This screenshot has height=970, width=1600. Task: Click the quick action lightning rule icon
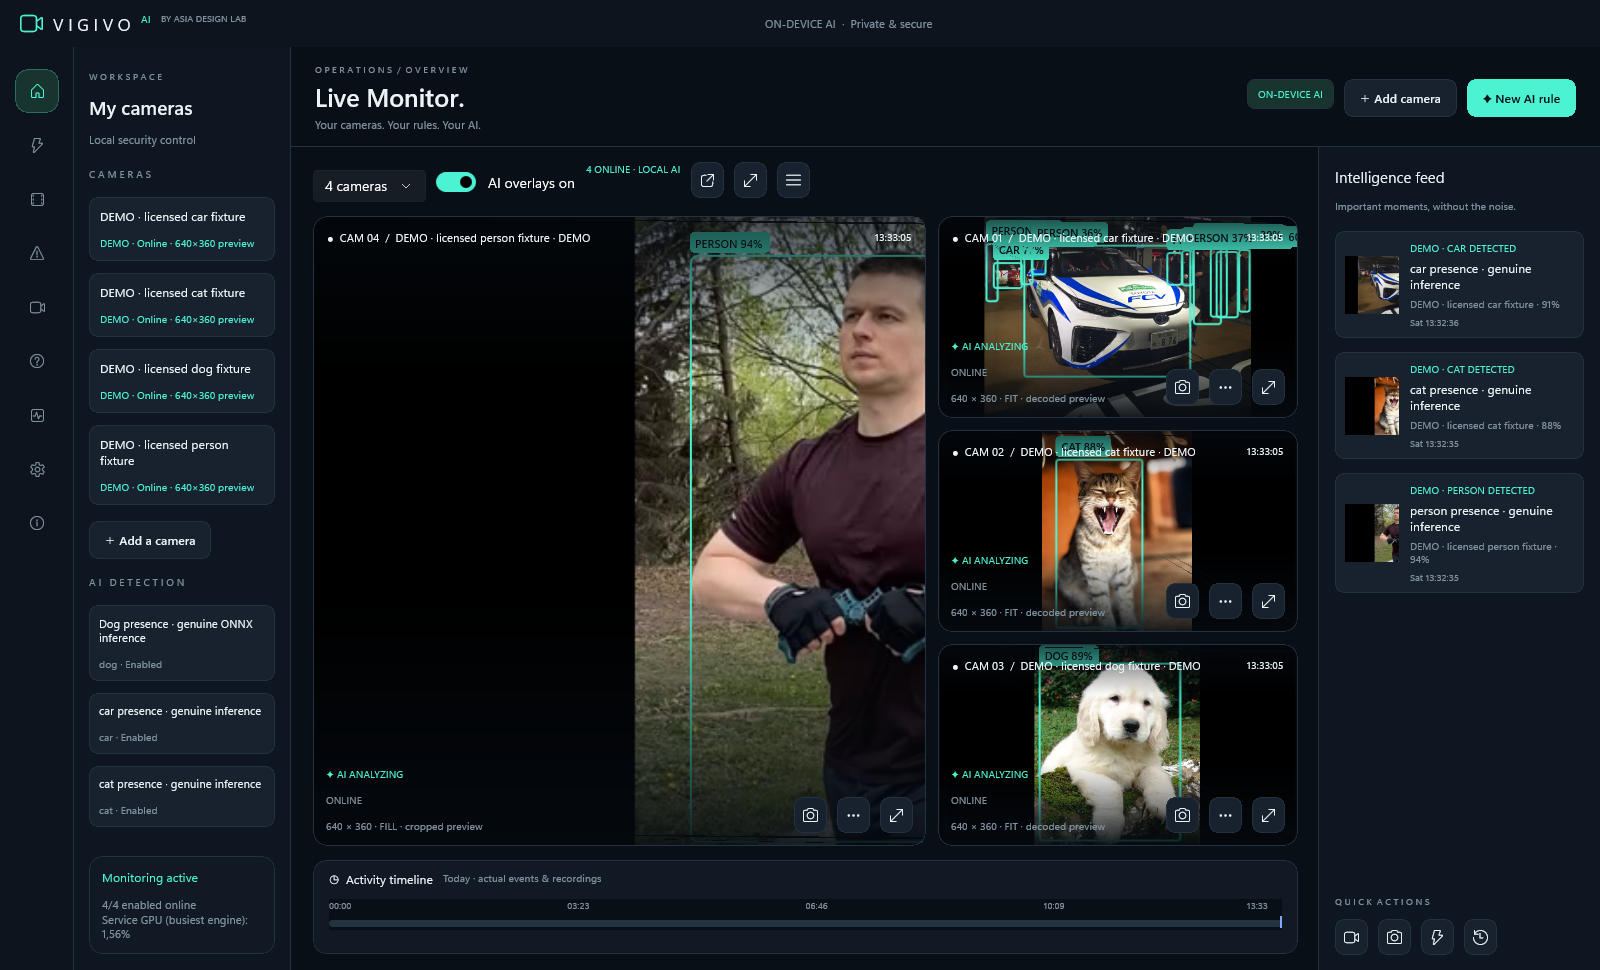pos(1437,937)
